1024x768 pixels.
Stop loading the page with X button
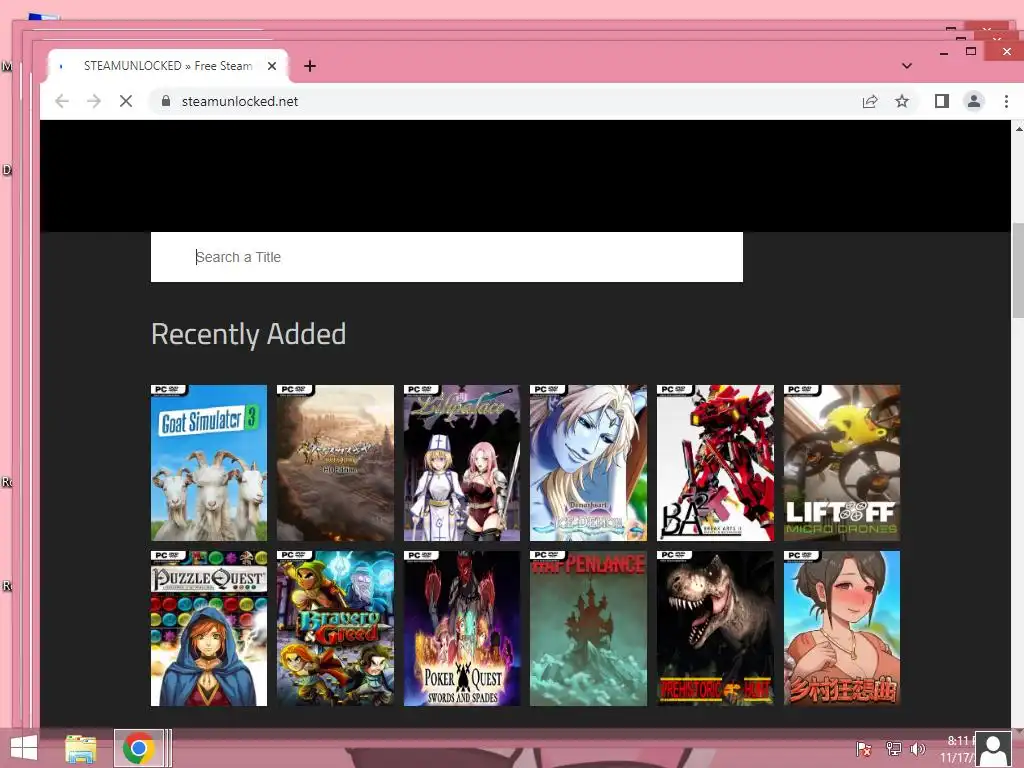coord(126,101)
